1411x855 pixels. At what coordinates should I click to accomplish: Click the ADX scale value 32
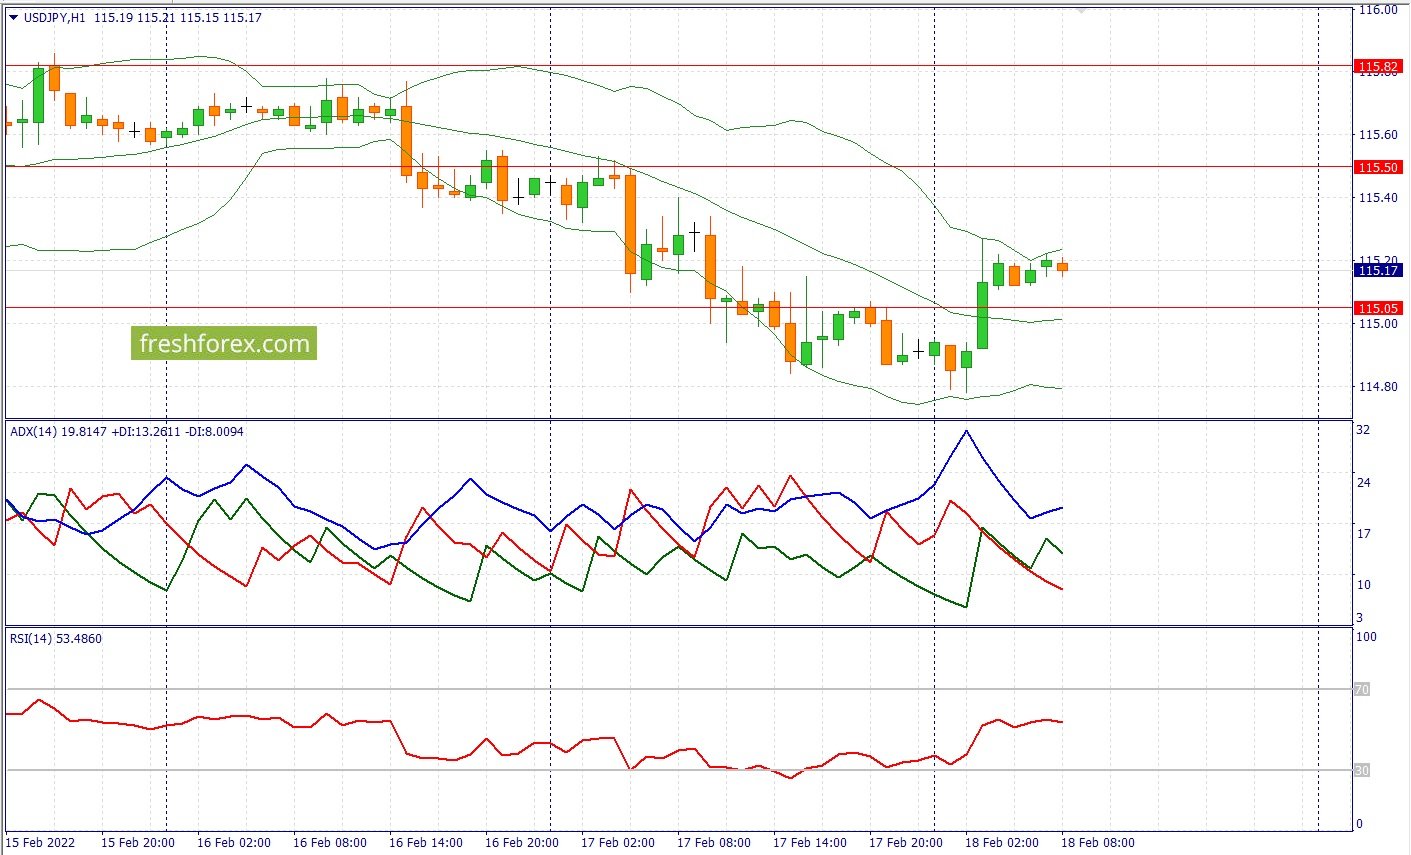click(1363, 430)
